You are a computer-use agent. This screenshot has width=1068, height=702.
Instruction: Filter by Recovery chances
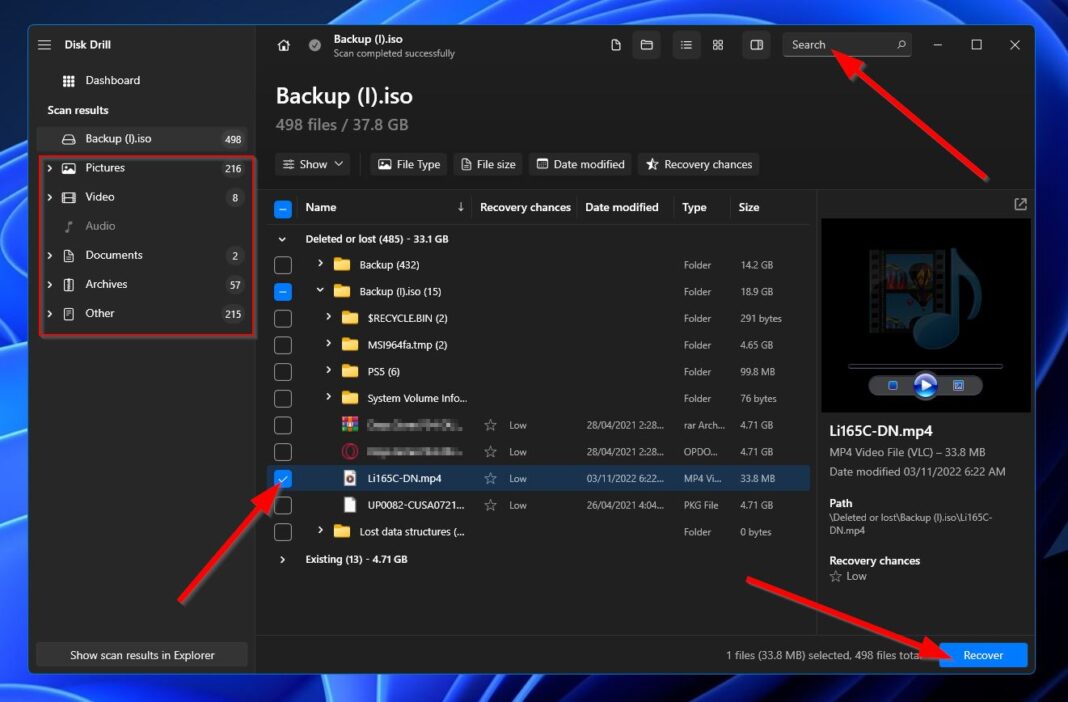699,164
